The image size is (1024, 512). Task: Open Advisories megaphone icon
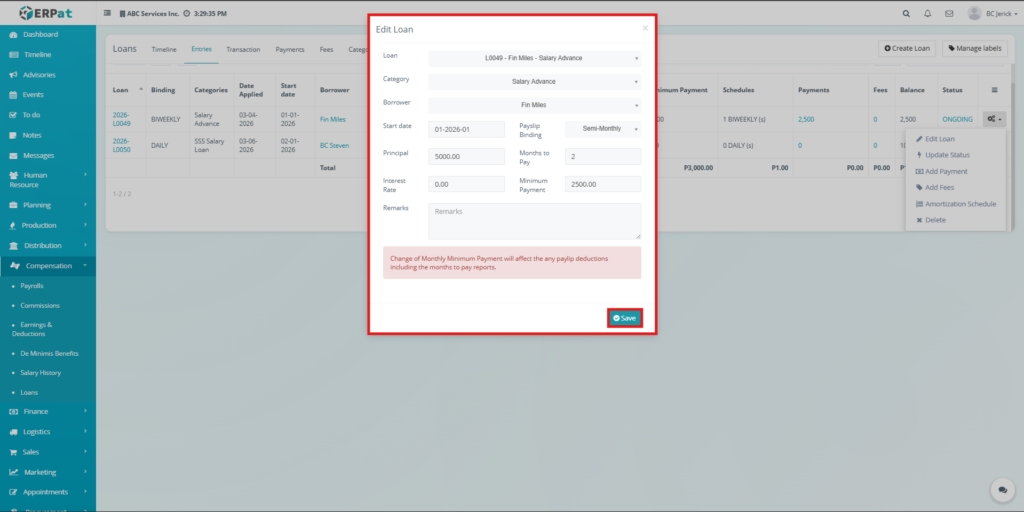[x=13, y=75]
